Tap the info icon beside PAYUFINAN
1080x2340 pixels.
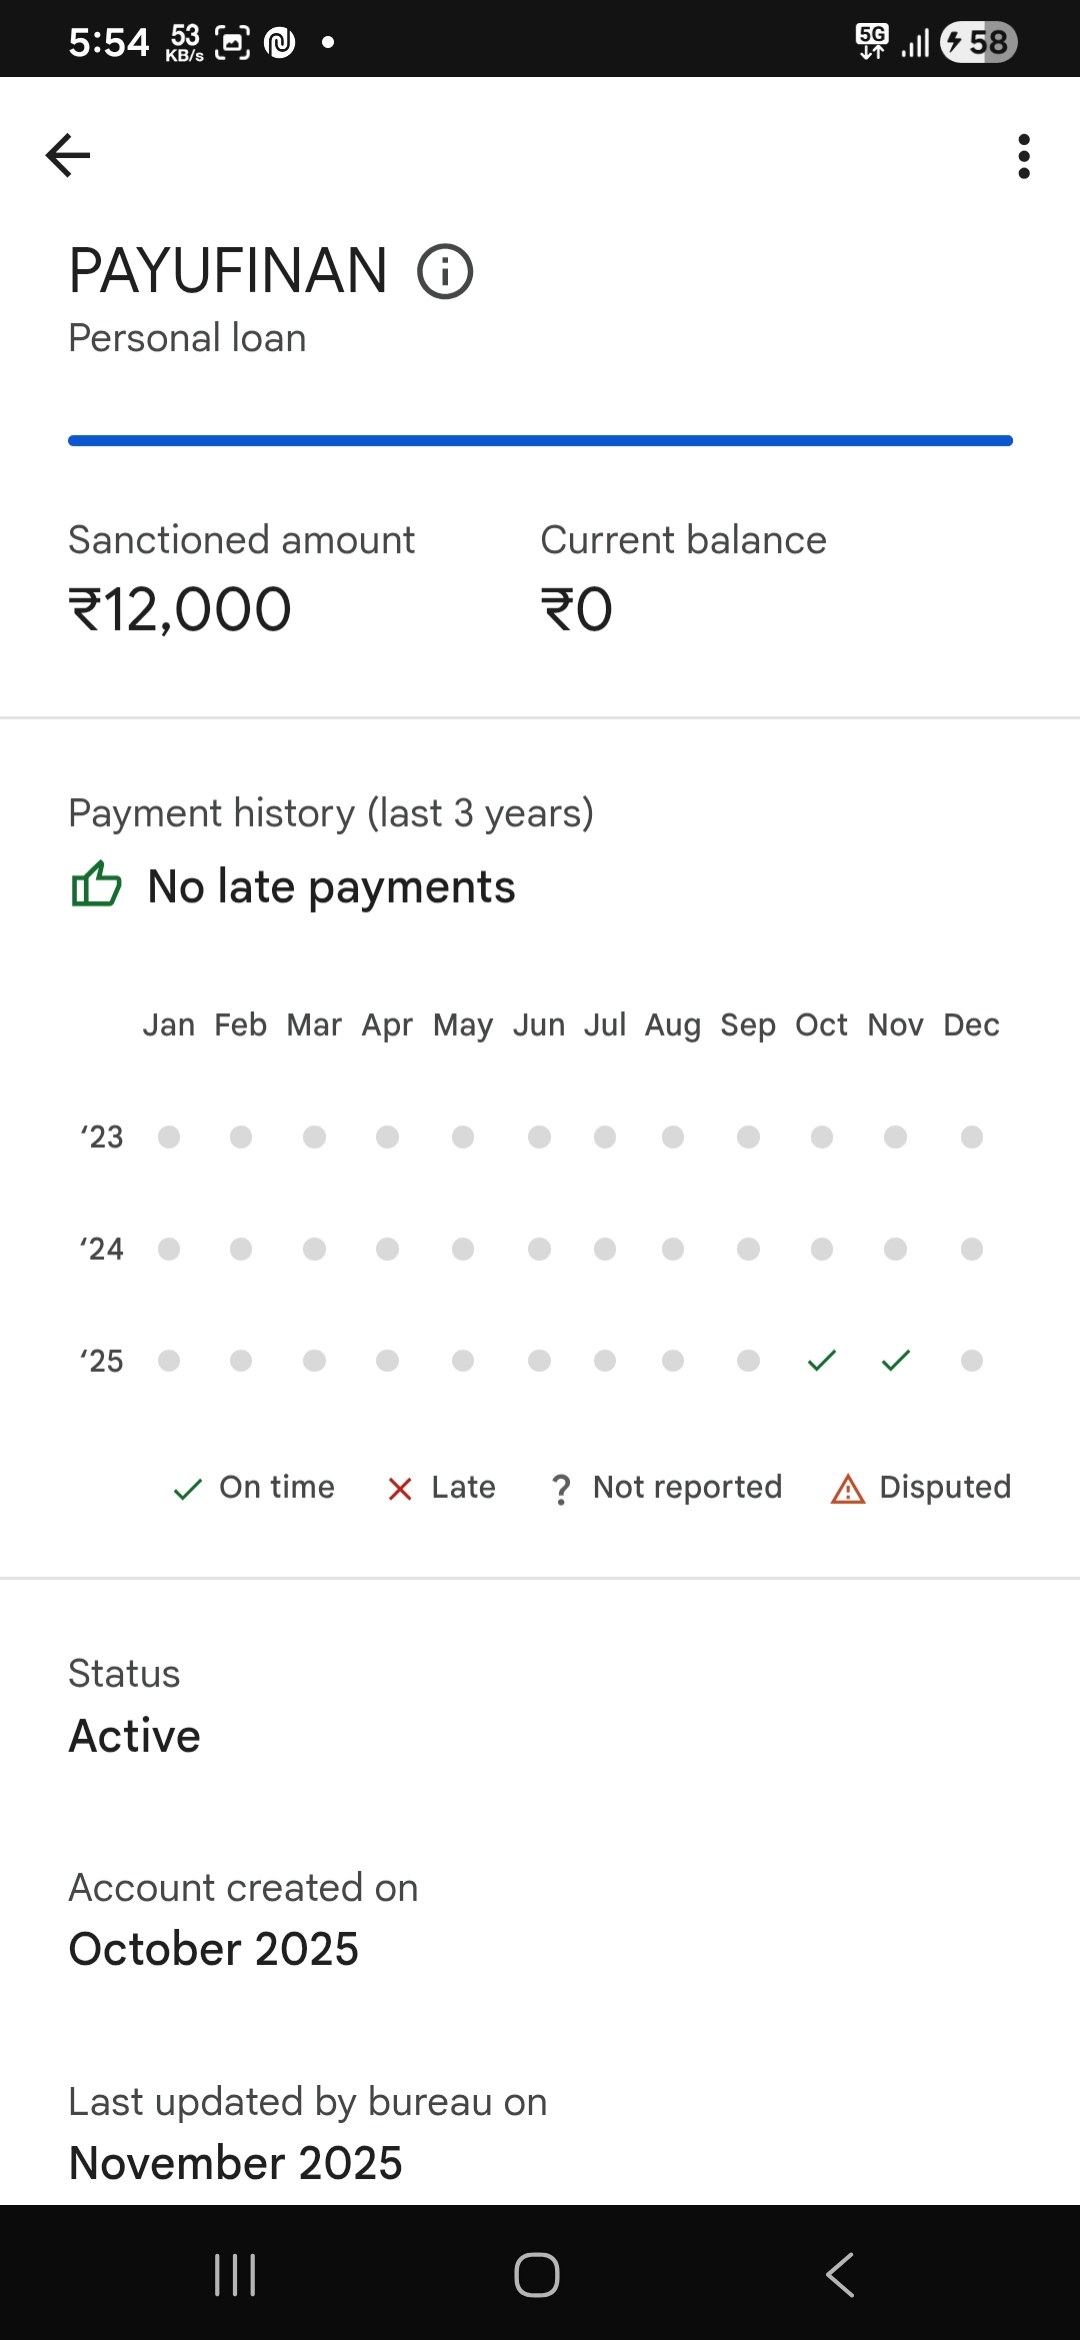[x=445, y=271]
